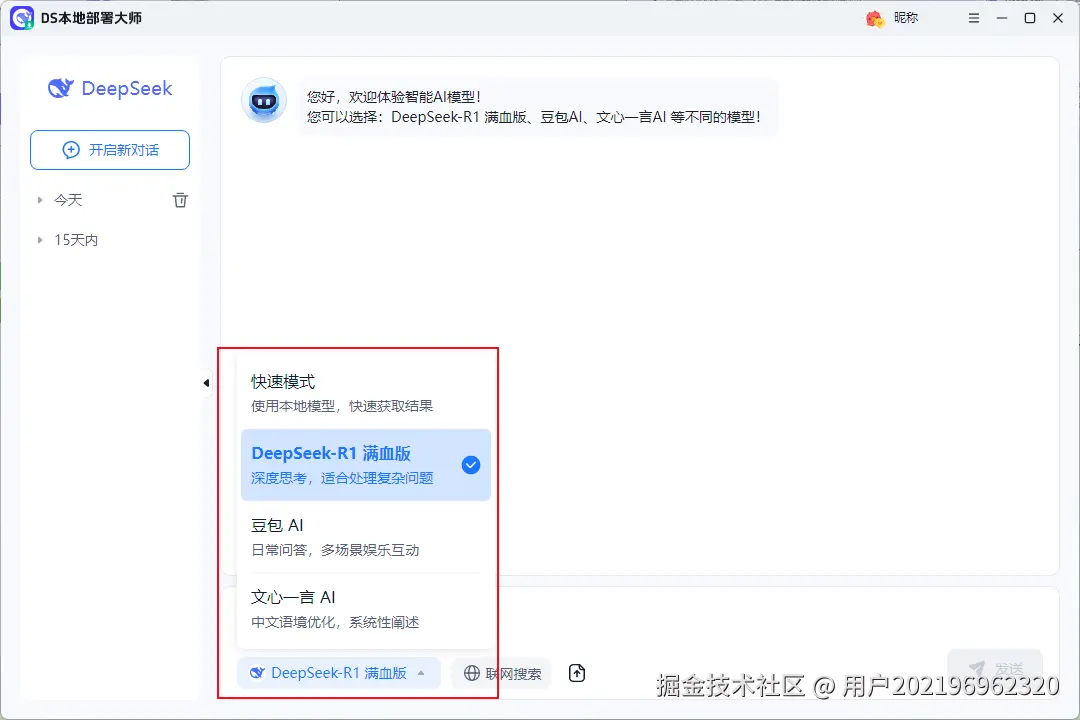The width and height of the screenshot is (1080, 720).
Task: Delete today's chats using the trash icon
Action: pos(180,199)
